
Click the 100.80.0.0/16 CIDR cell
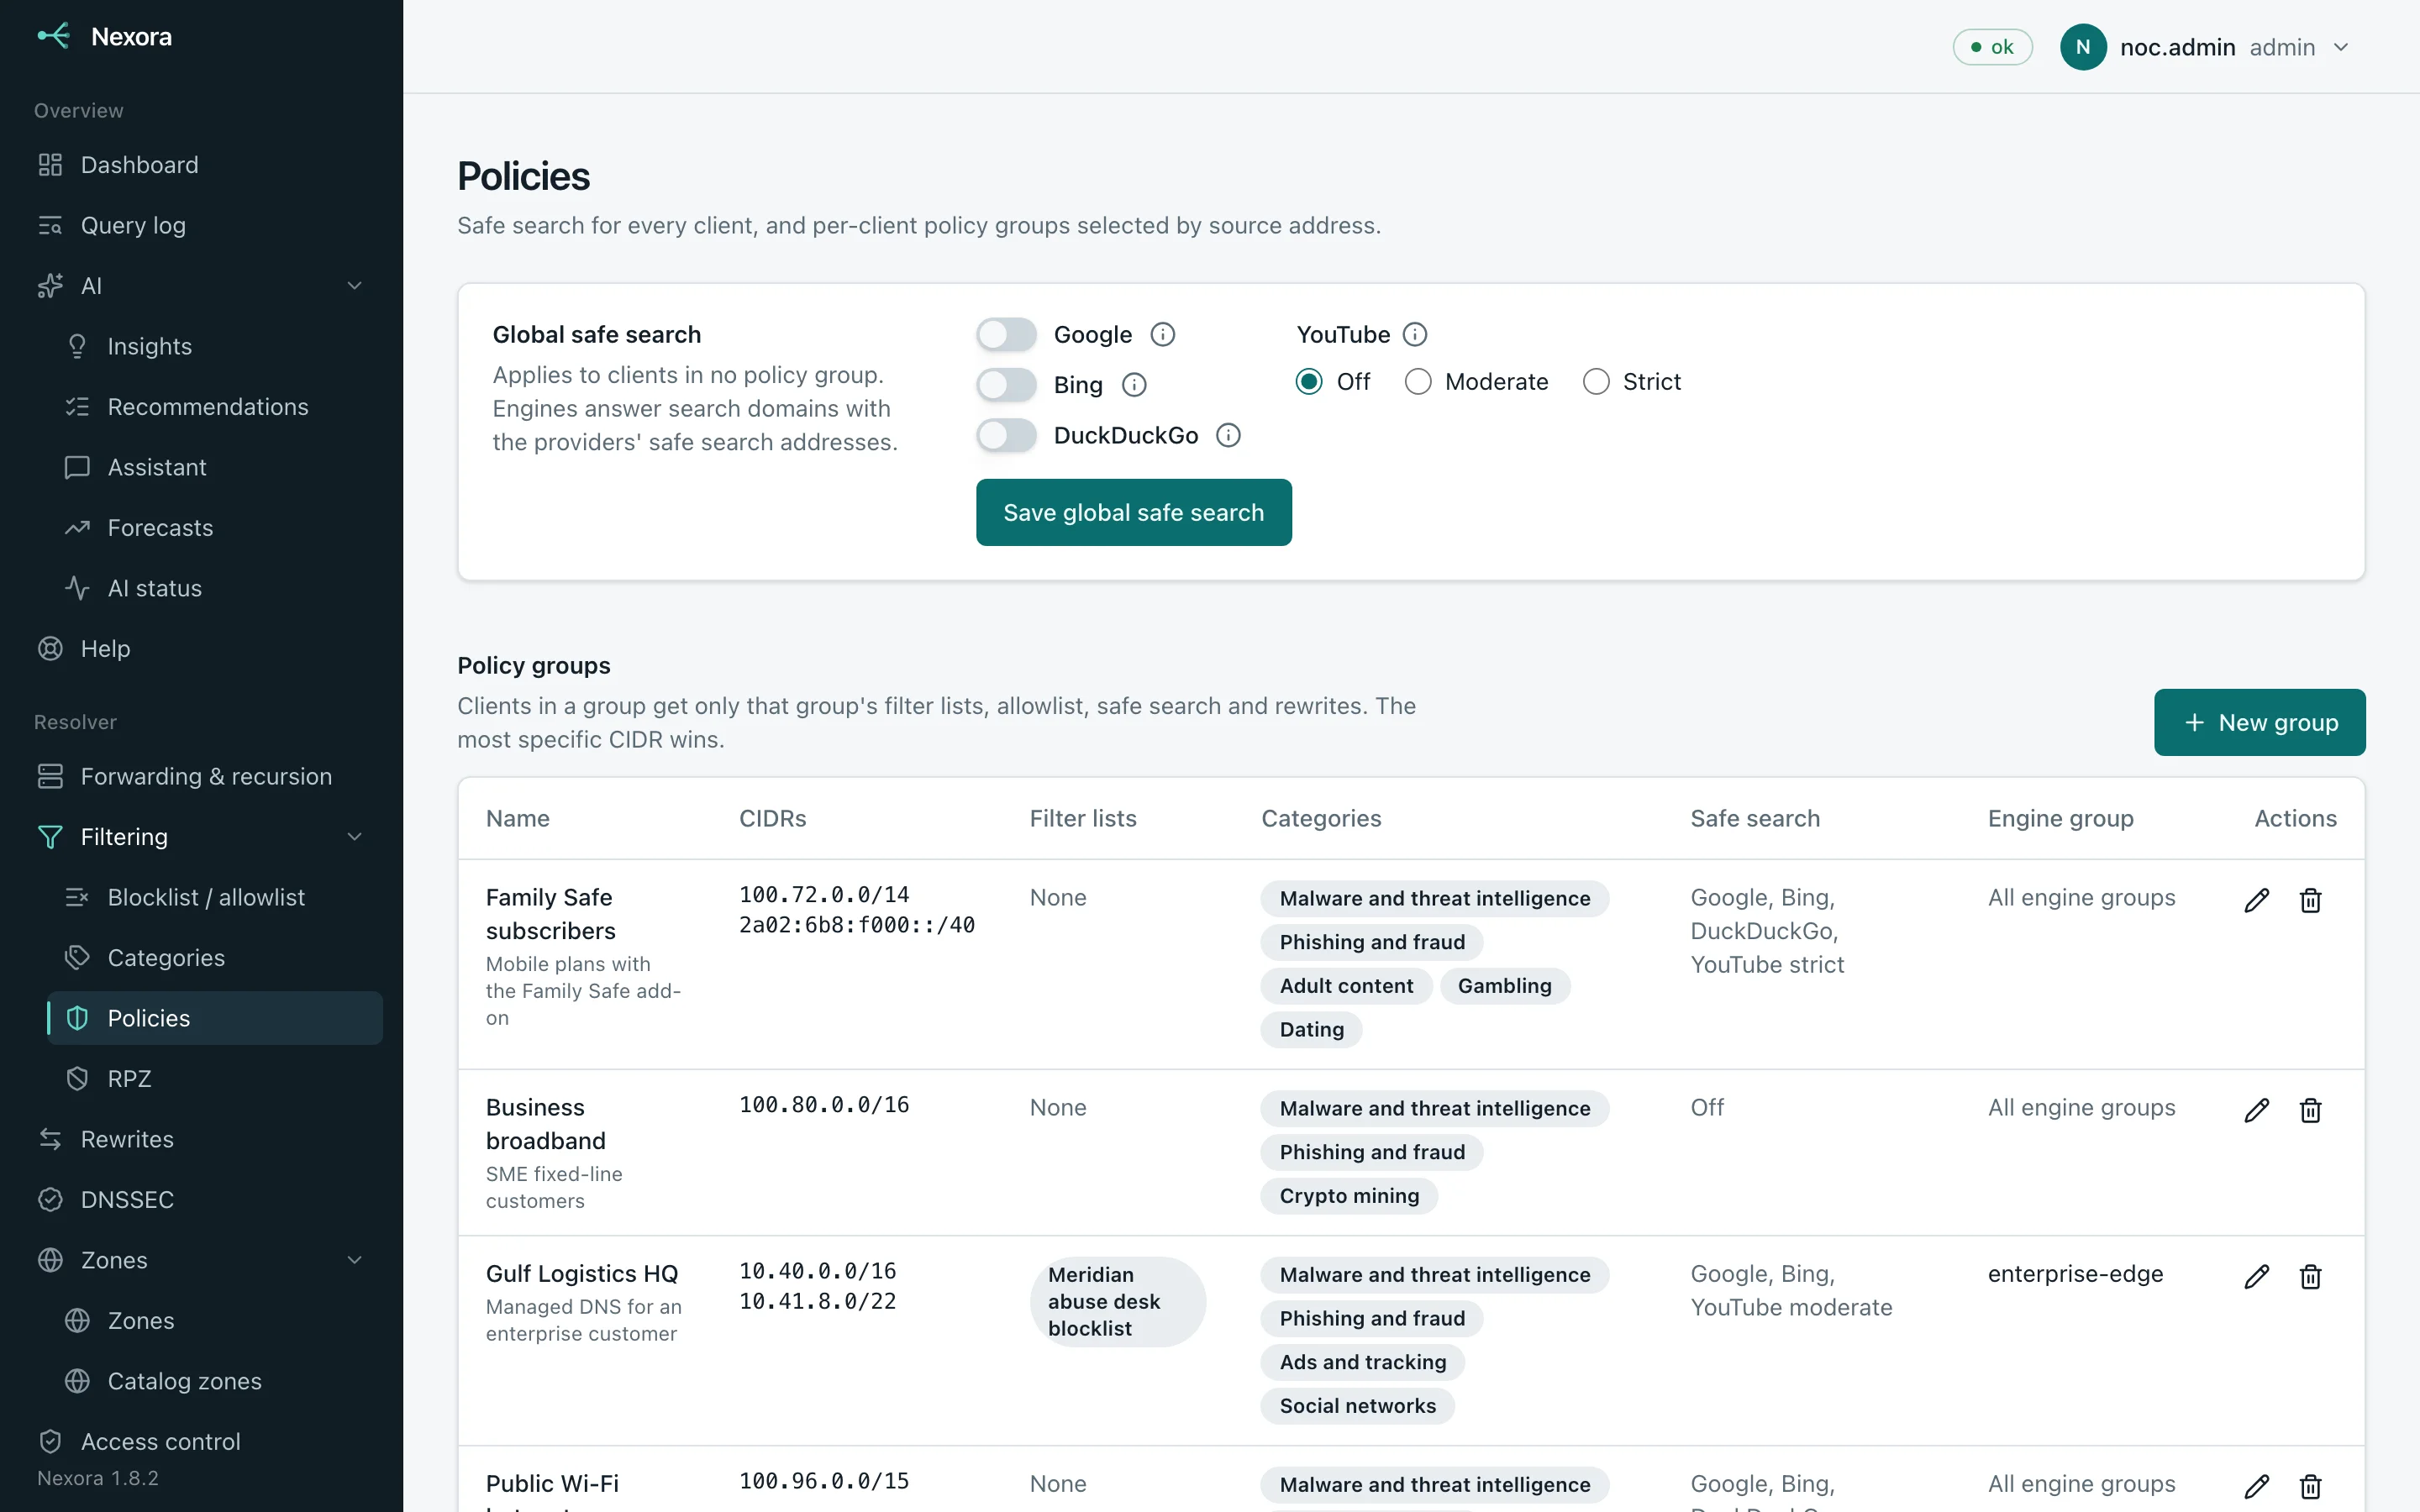824,1105
